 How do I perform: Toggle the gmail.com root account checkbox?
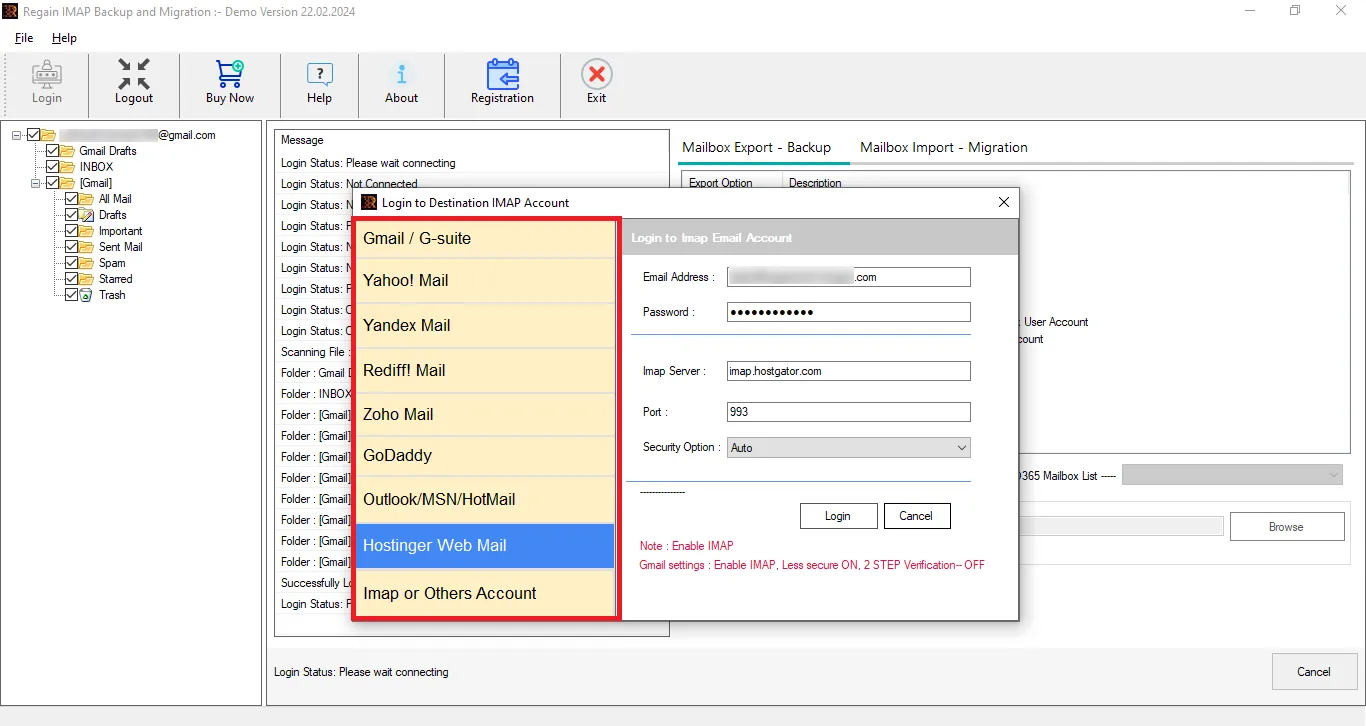(33, 135)
